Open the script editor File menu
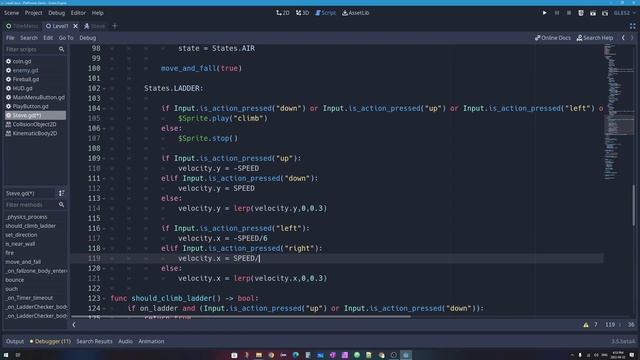The height and width of the screenshot is (360, 640). coord(10,38)
